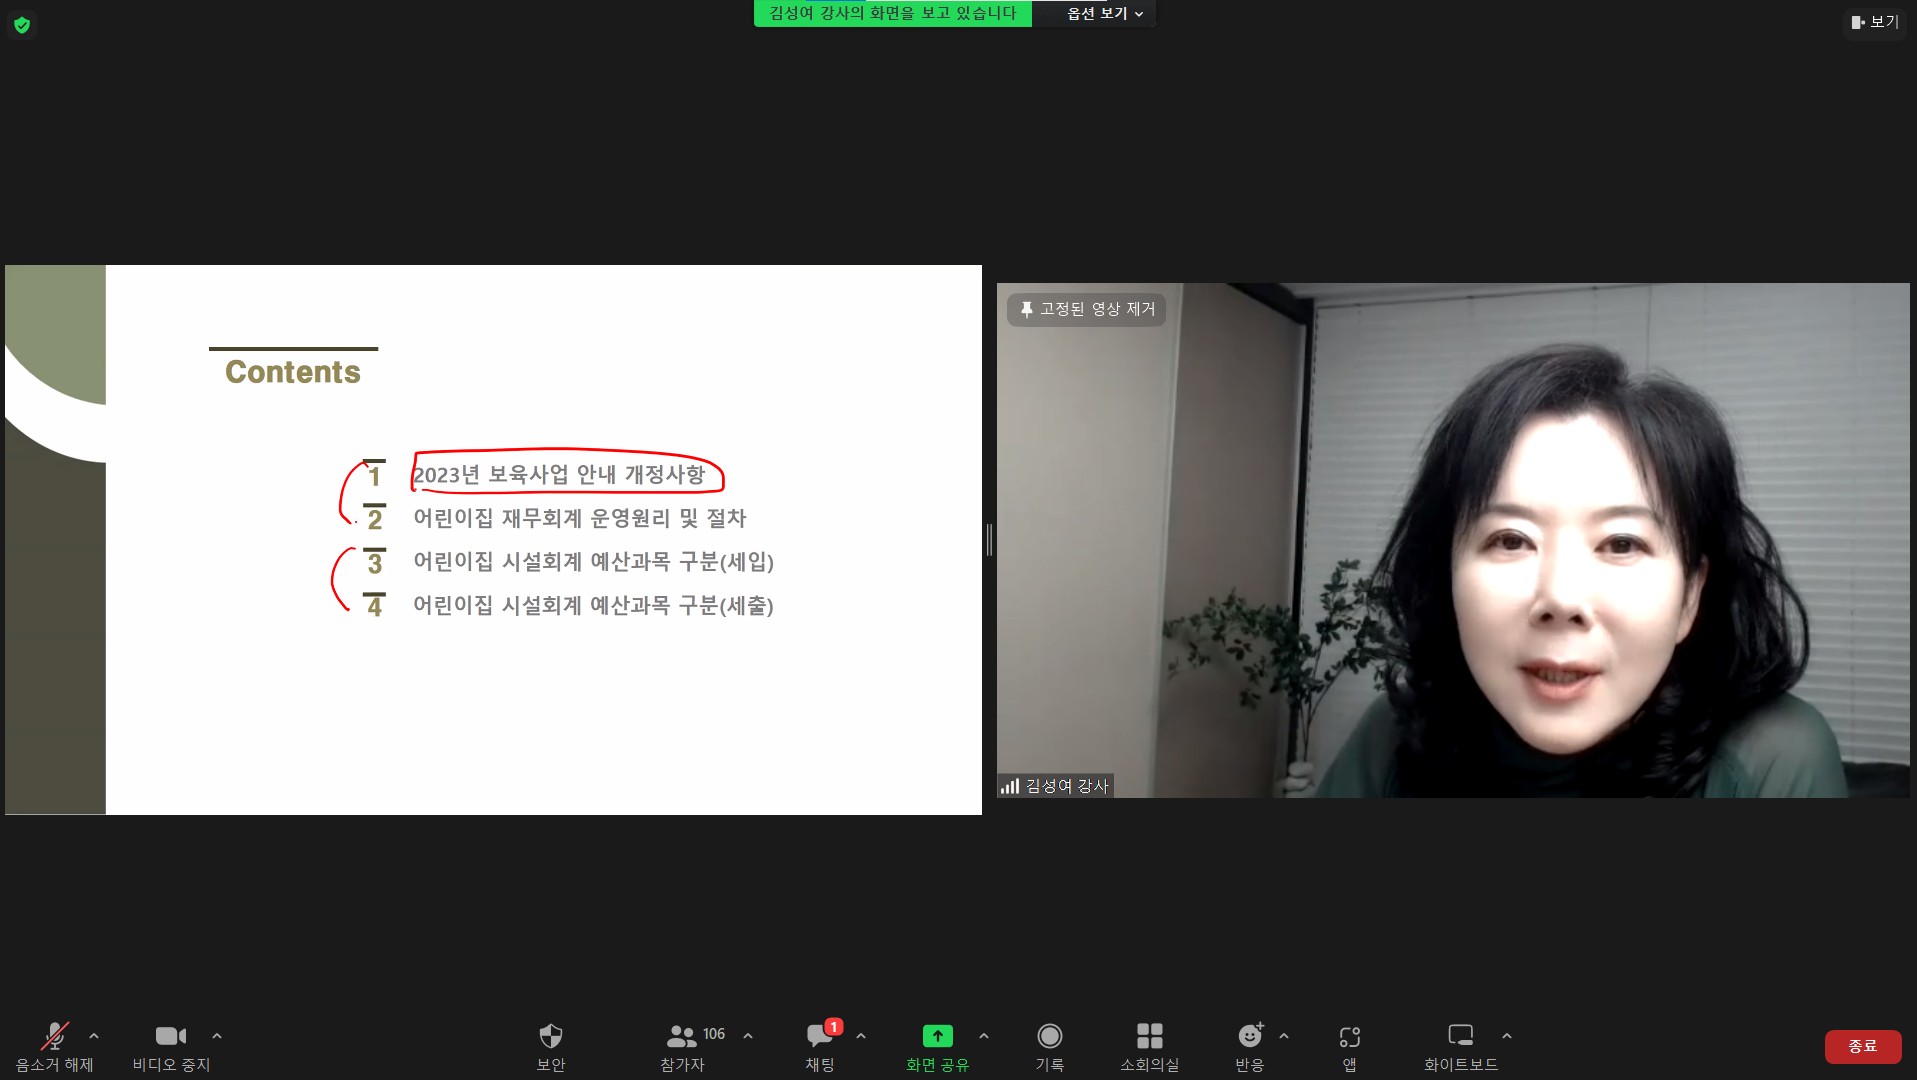Screen dimensions: 1917x1080
Task: Click the 김성여 강사 name label
Action: [1067, 787]
